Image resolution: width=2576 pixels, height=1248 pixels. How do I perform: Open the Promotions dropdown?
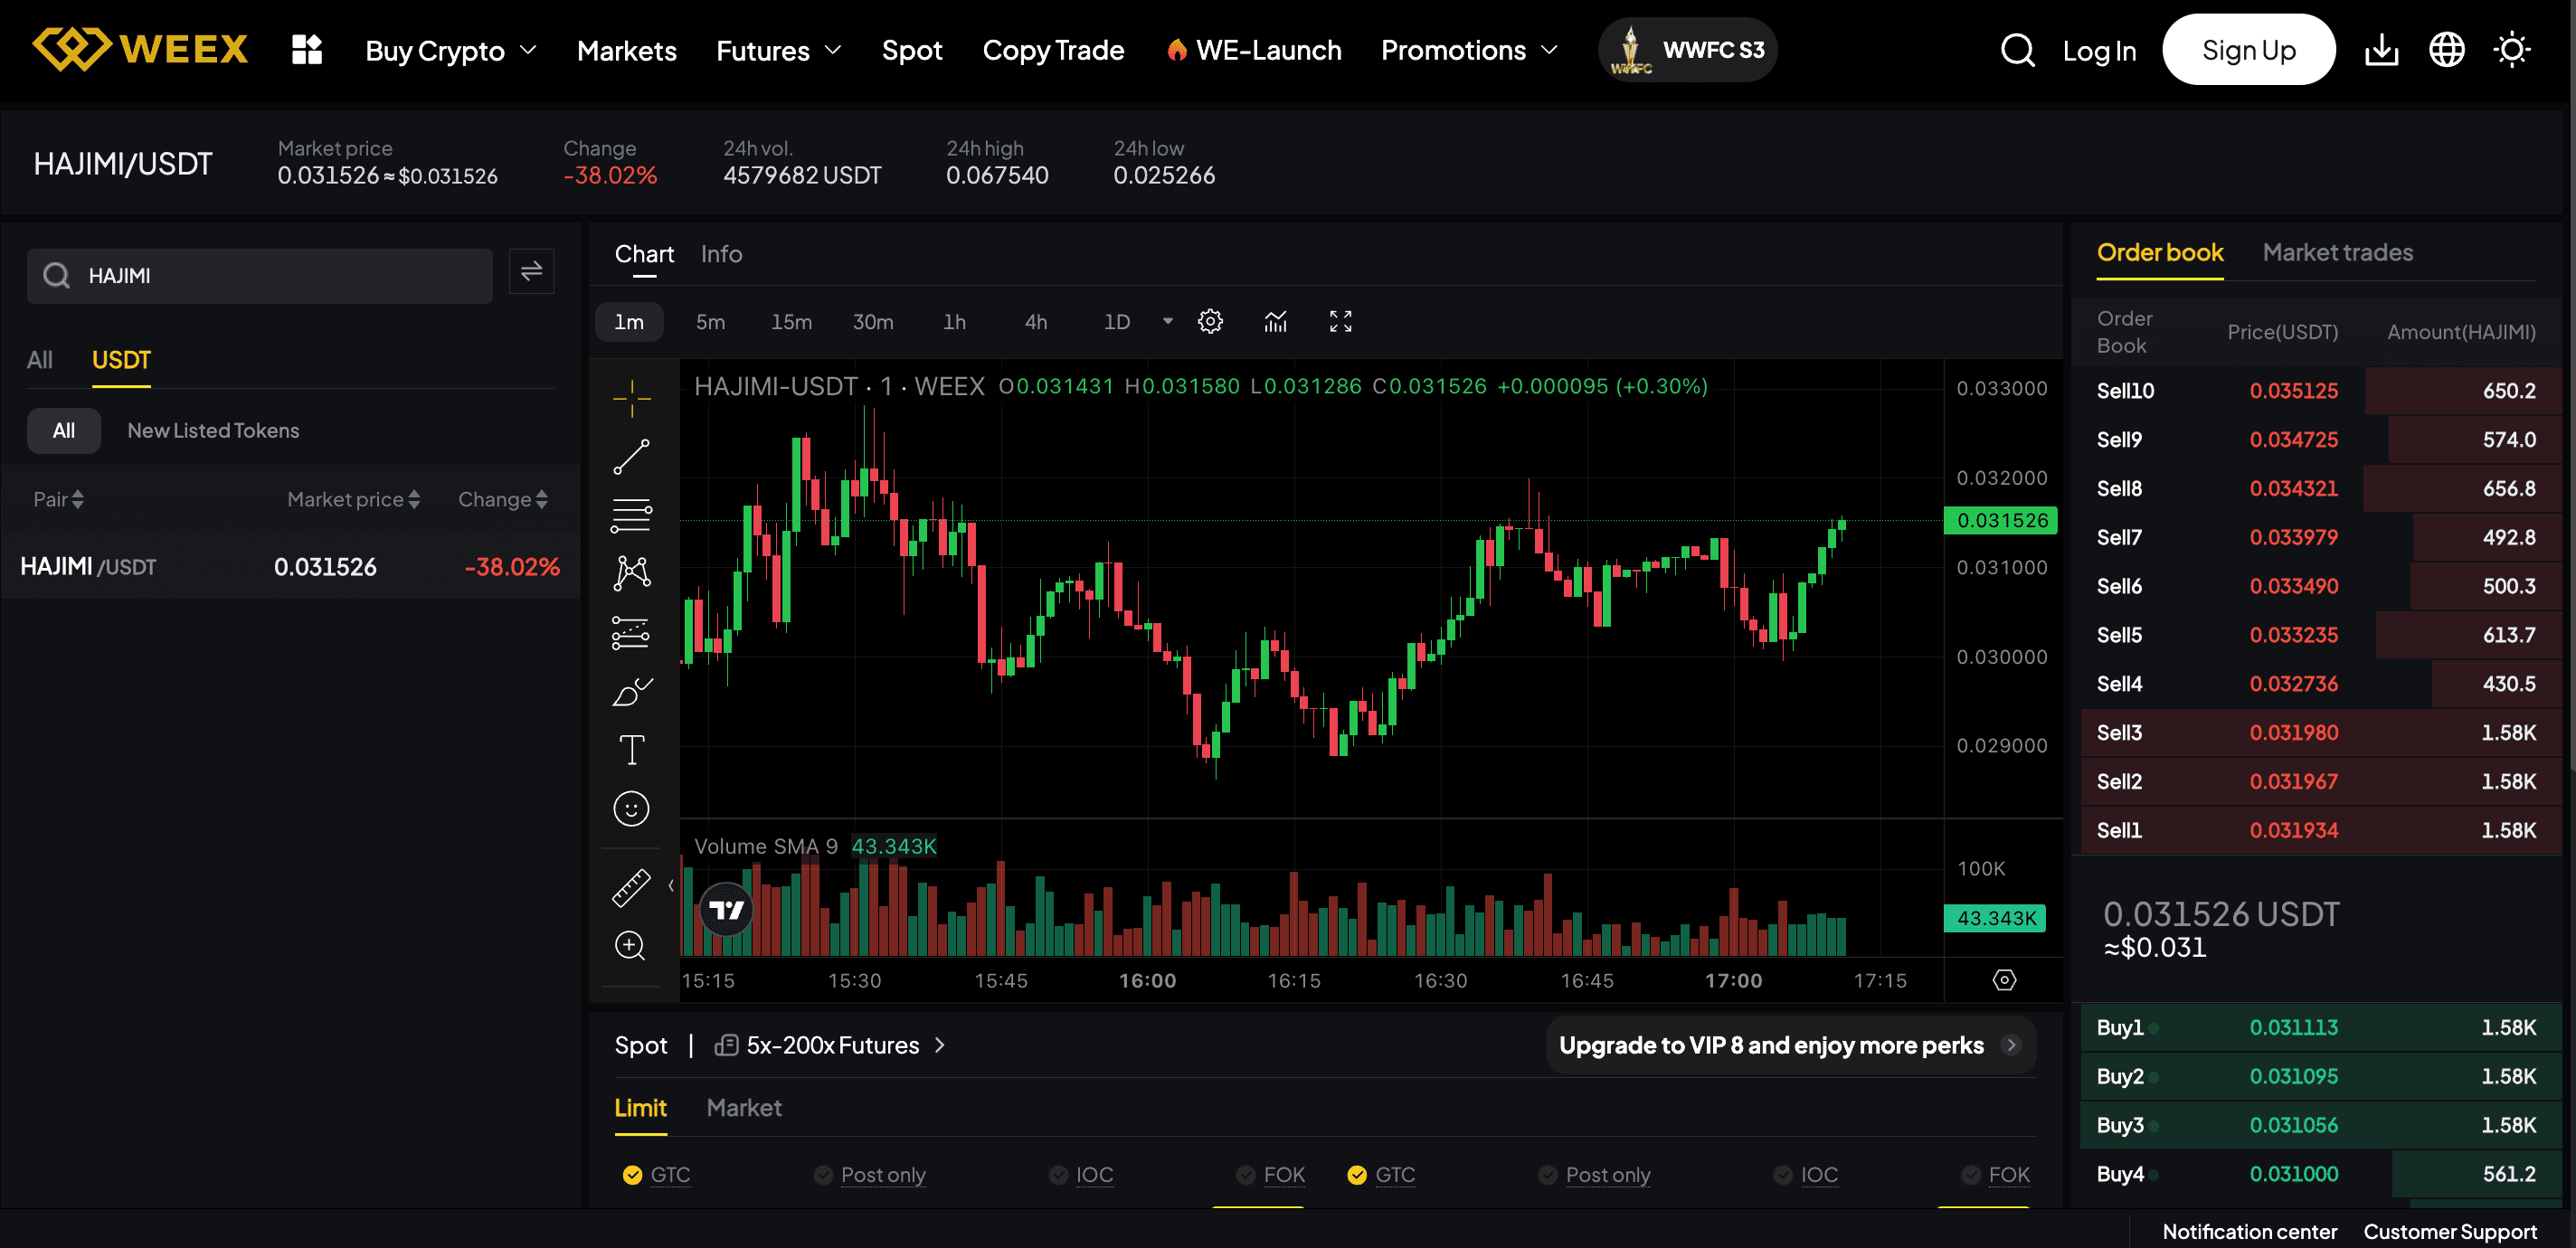1468,50
